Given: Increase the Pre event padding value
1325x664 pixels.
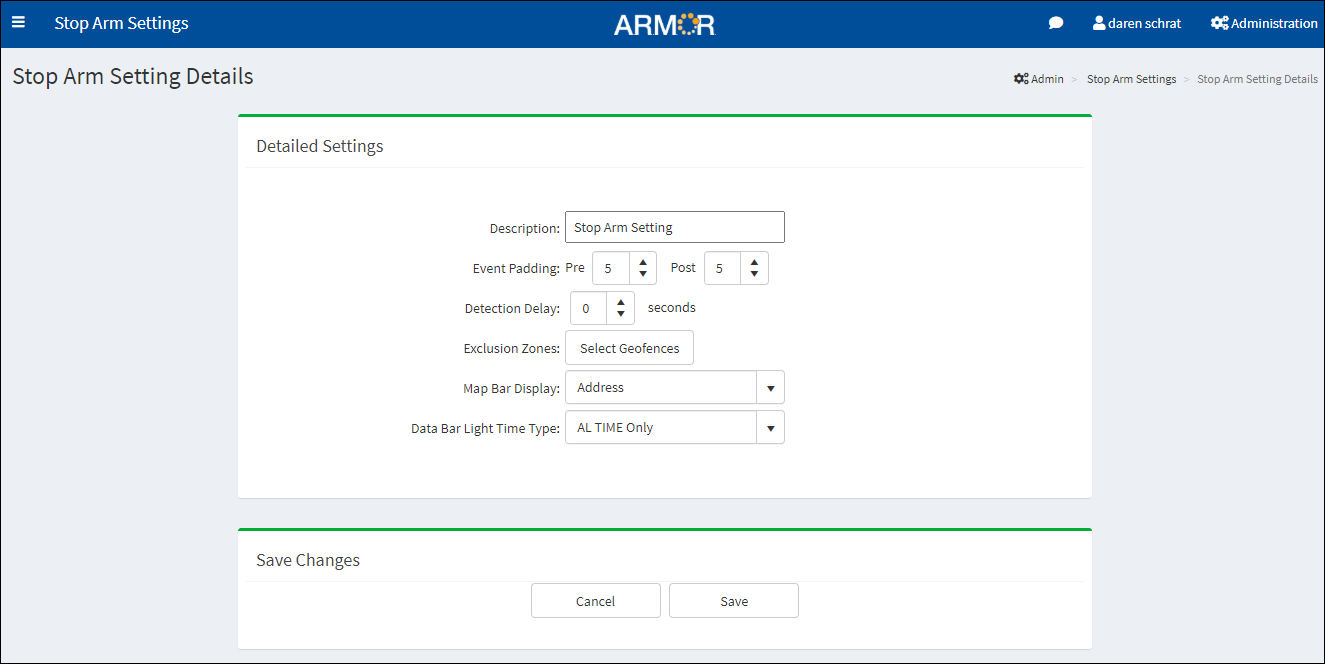Looking at the screenshot, I should tap(643, 262).
